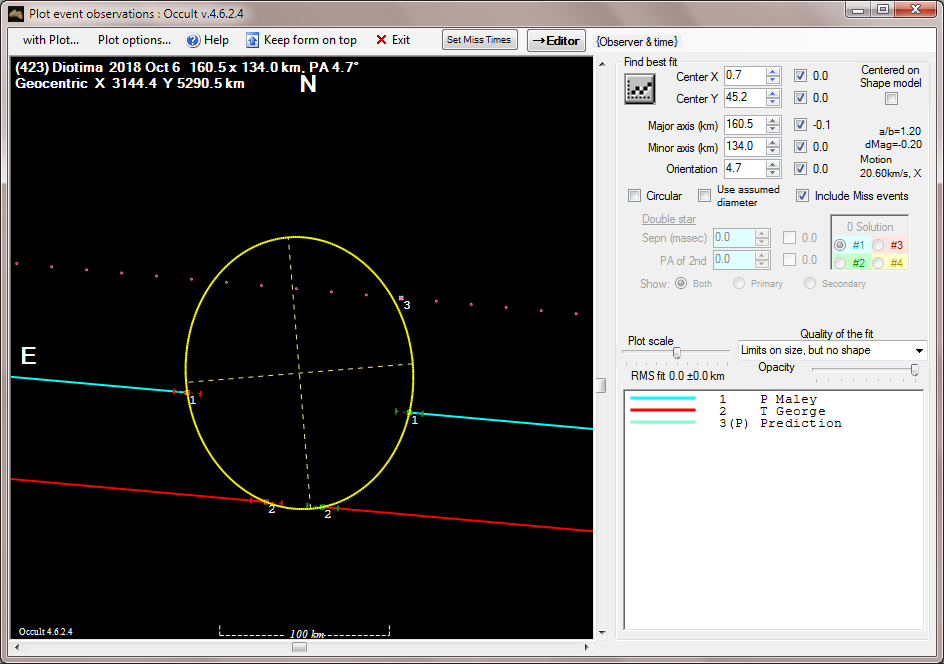Click into the Minor axis value field

tap(745, 146)
